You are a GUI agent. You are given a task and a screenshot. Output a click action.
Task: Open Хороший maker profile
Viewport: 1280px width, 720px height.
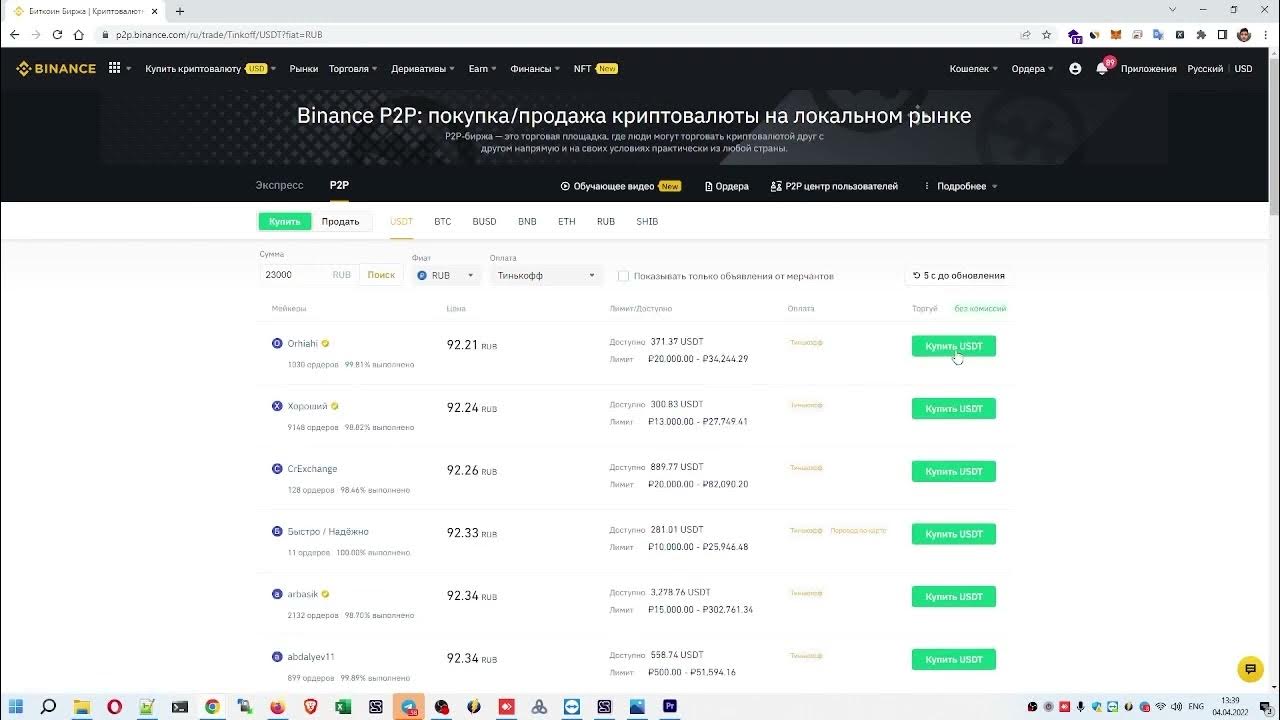tap(307, 406)
